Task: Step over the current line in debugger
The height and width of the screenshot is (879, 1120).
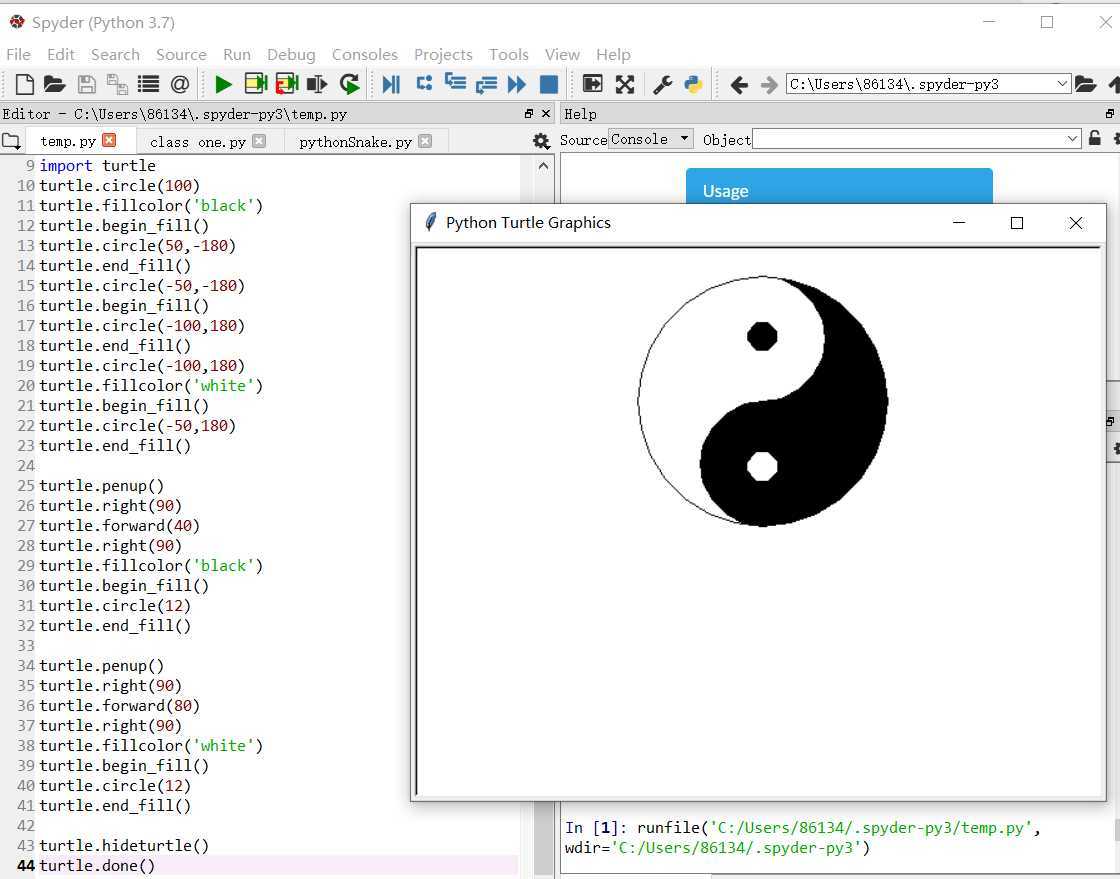Action: tap(424, 83)
